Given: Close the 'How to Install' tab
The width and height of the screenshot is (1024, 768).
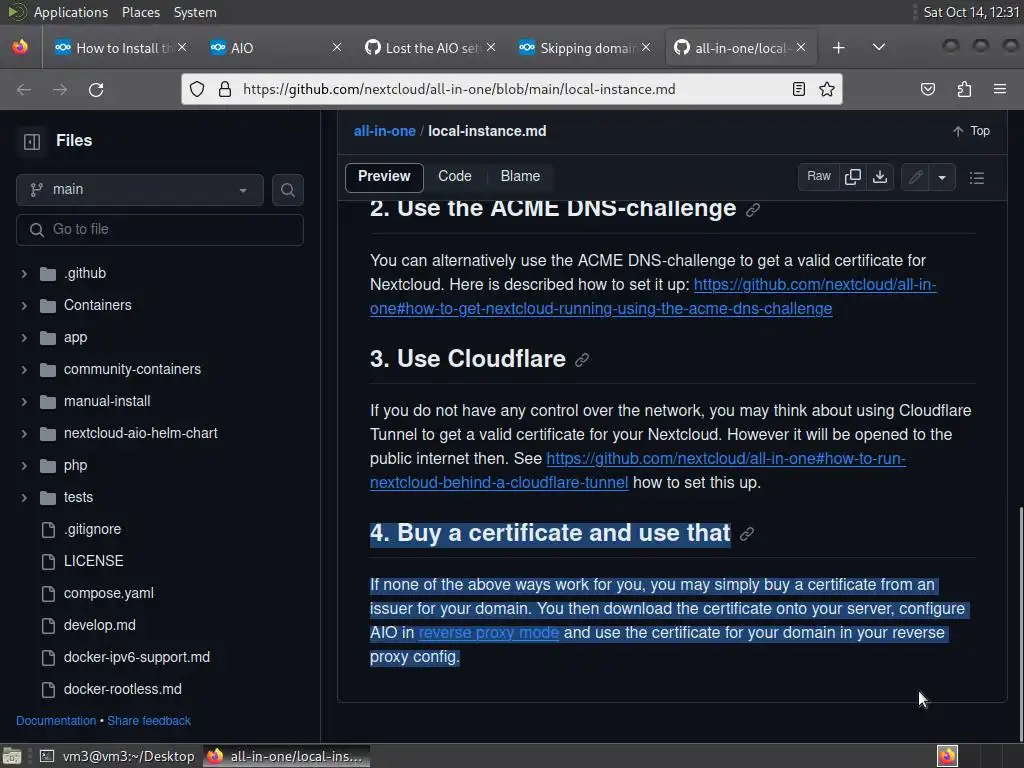Looking at the screenshot, I should coord(182,47).
